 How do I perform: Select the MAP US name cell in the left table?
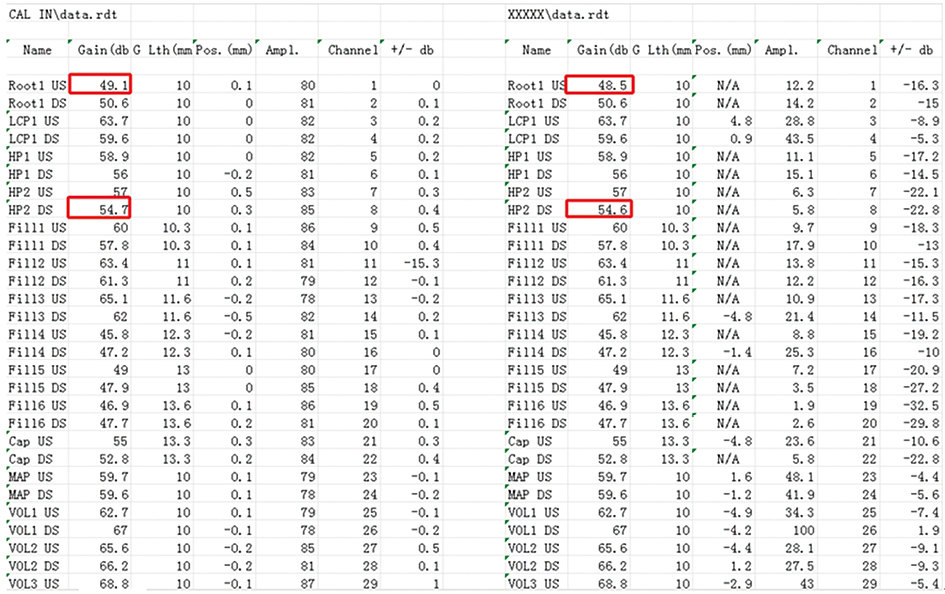point(32,476)
